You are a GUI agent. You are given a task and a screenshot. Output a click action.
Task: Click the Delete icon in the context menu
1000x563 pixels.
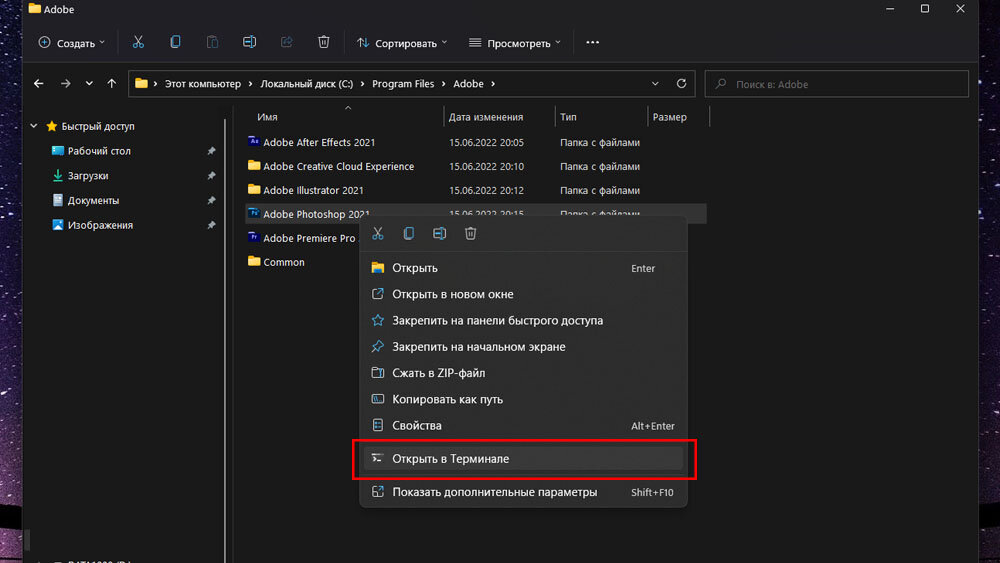470,233
